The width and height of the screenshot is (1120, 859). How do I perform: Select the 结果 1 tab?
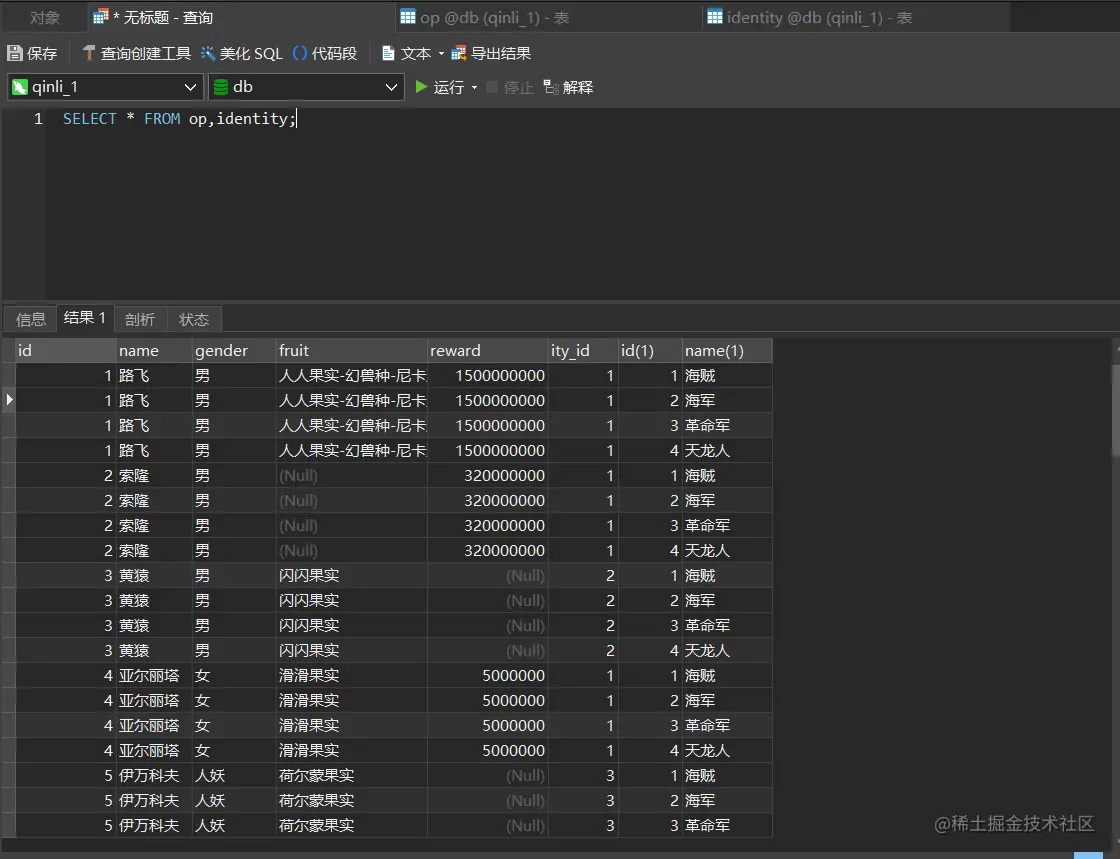coord(85,318)
